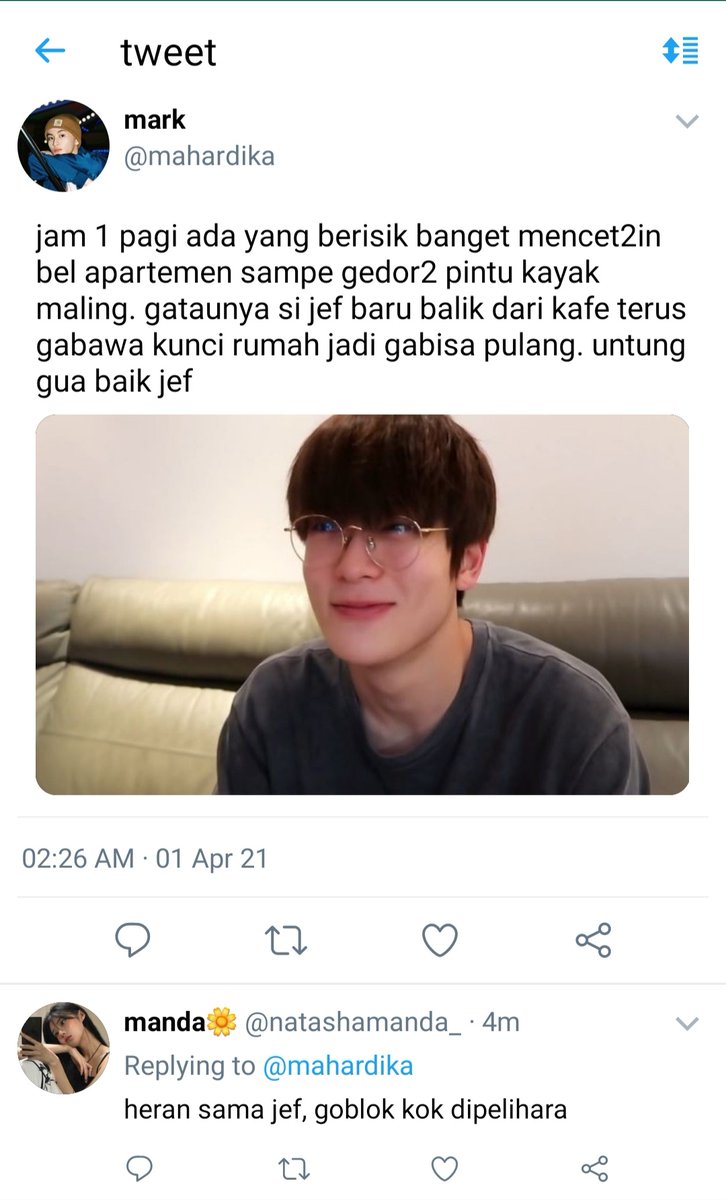Expand options chevron on mark's tweet
This screenshot has width=726, height=1200.
(x=687, y=122)
